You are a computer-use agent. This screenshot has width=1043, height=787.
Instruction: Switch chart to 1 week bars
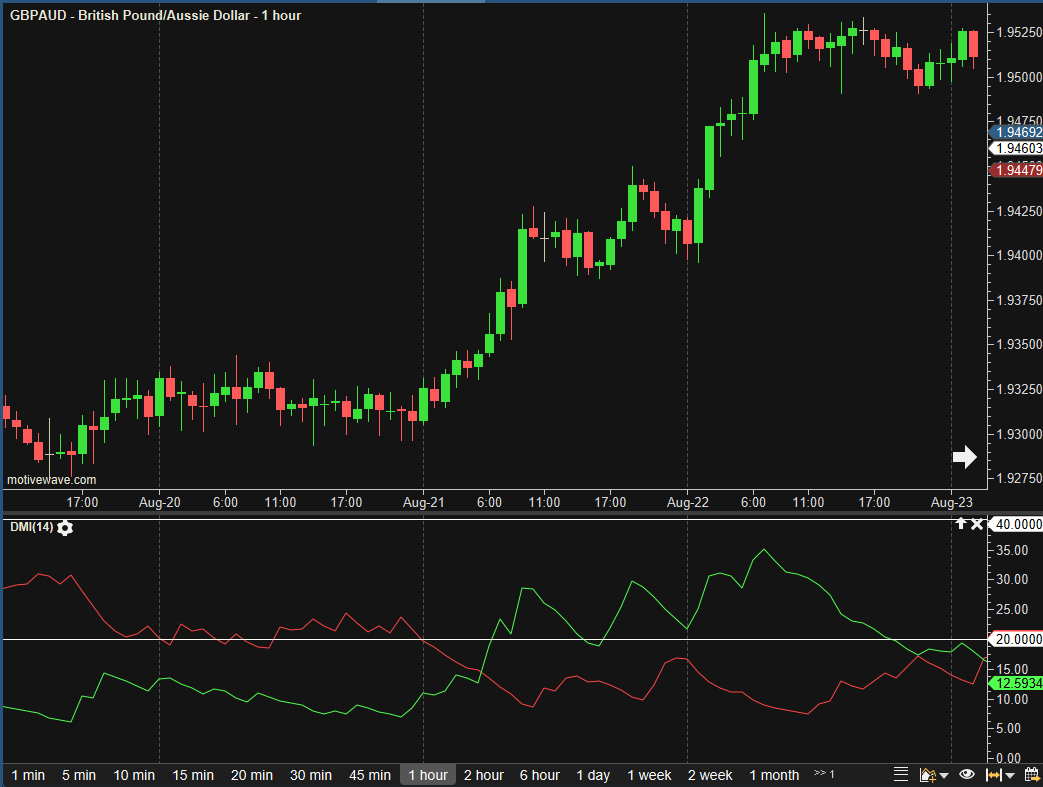650,775
